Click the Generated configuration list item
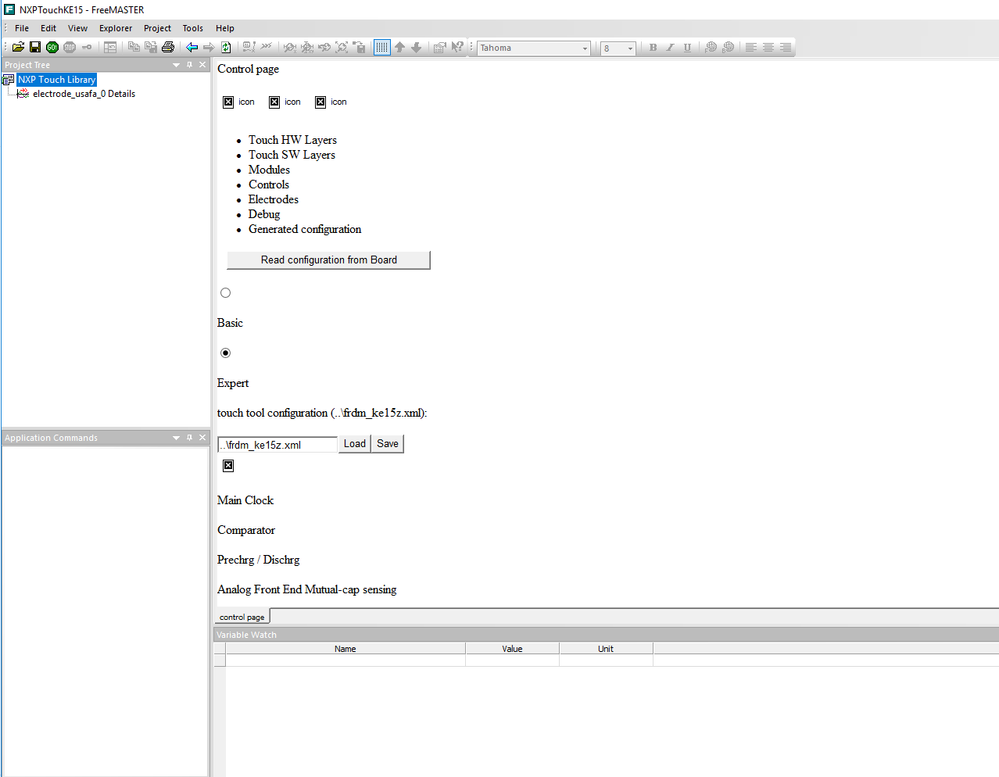This screenshot has height=777, width=999. pos(305,229)
